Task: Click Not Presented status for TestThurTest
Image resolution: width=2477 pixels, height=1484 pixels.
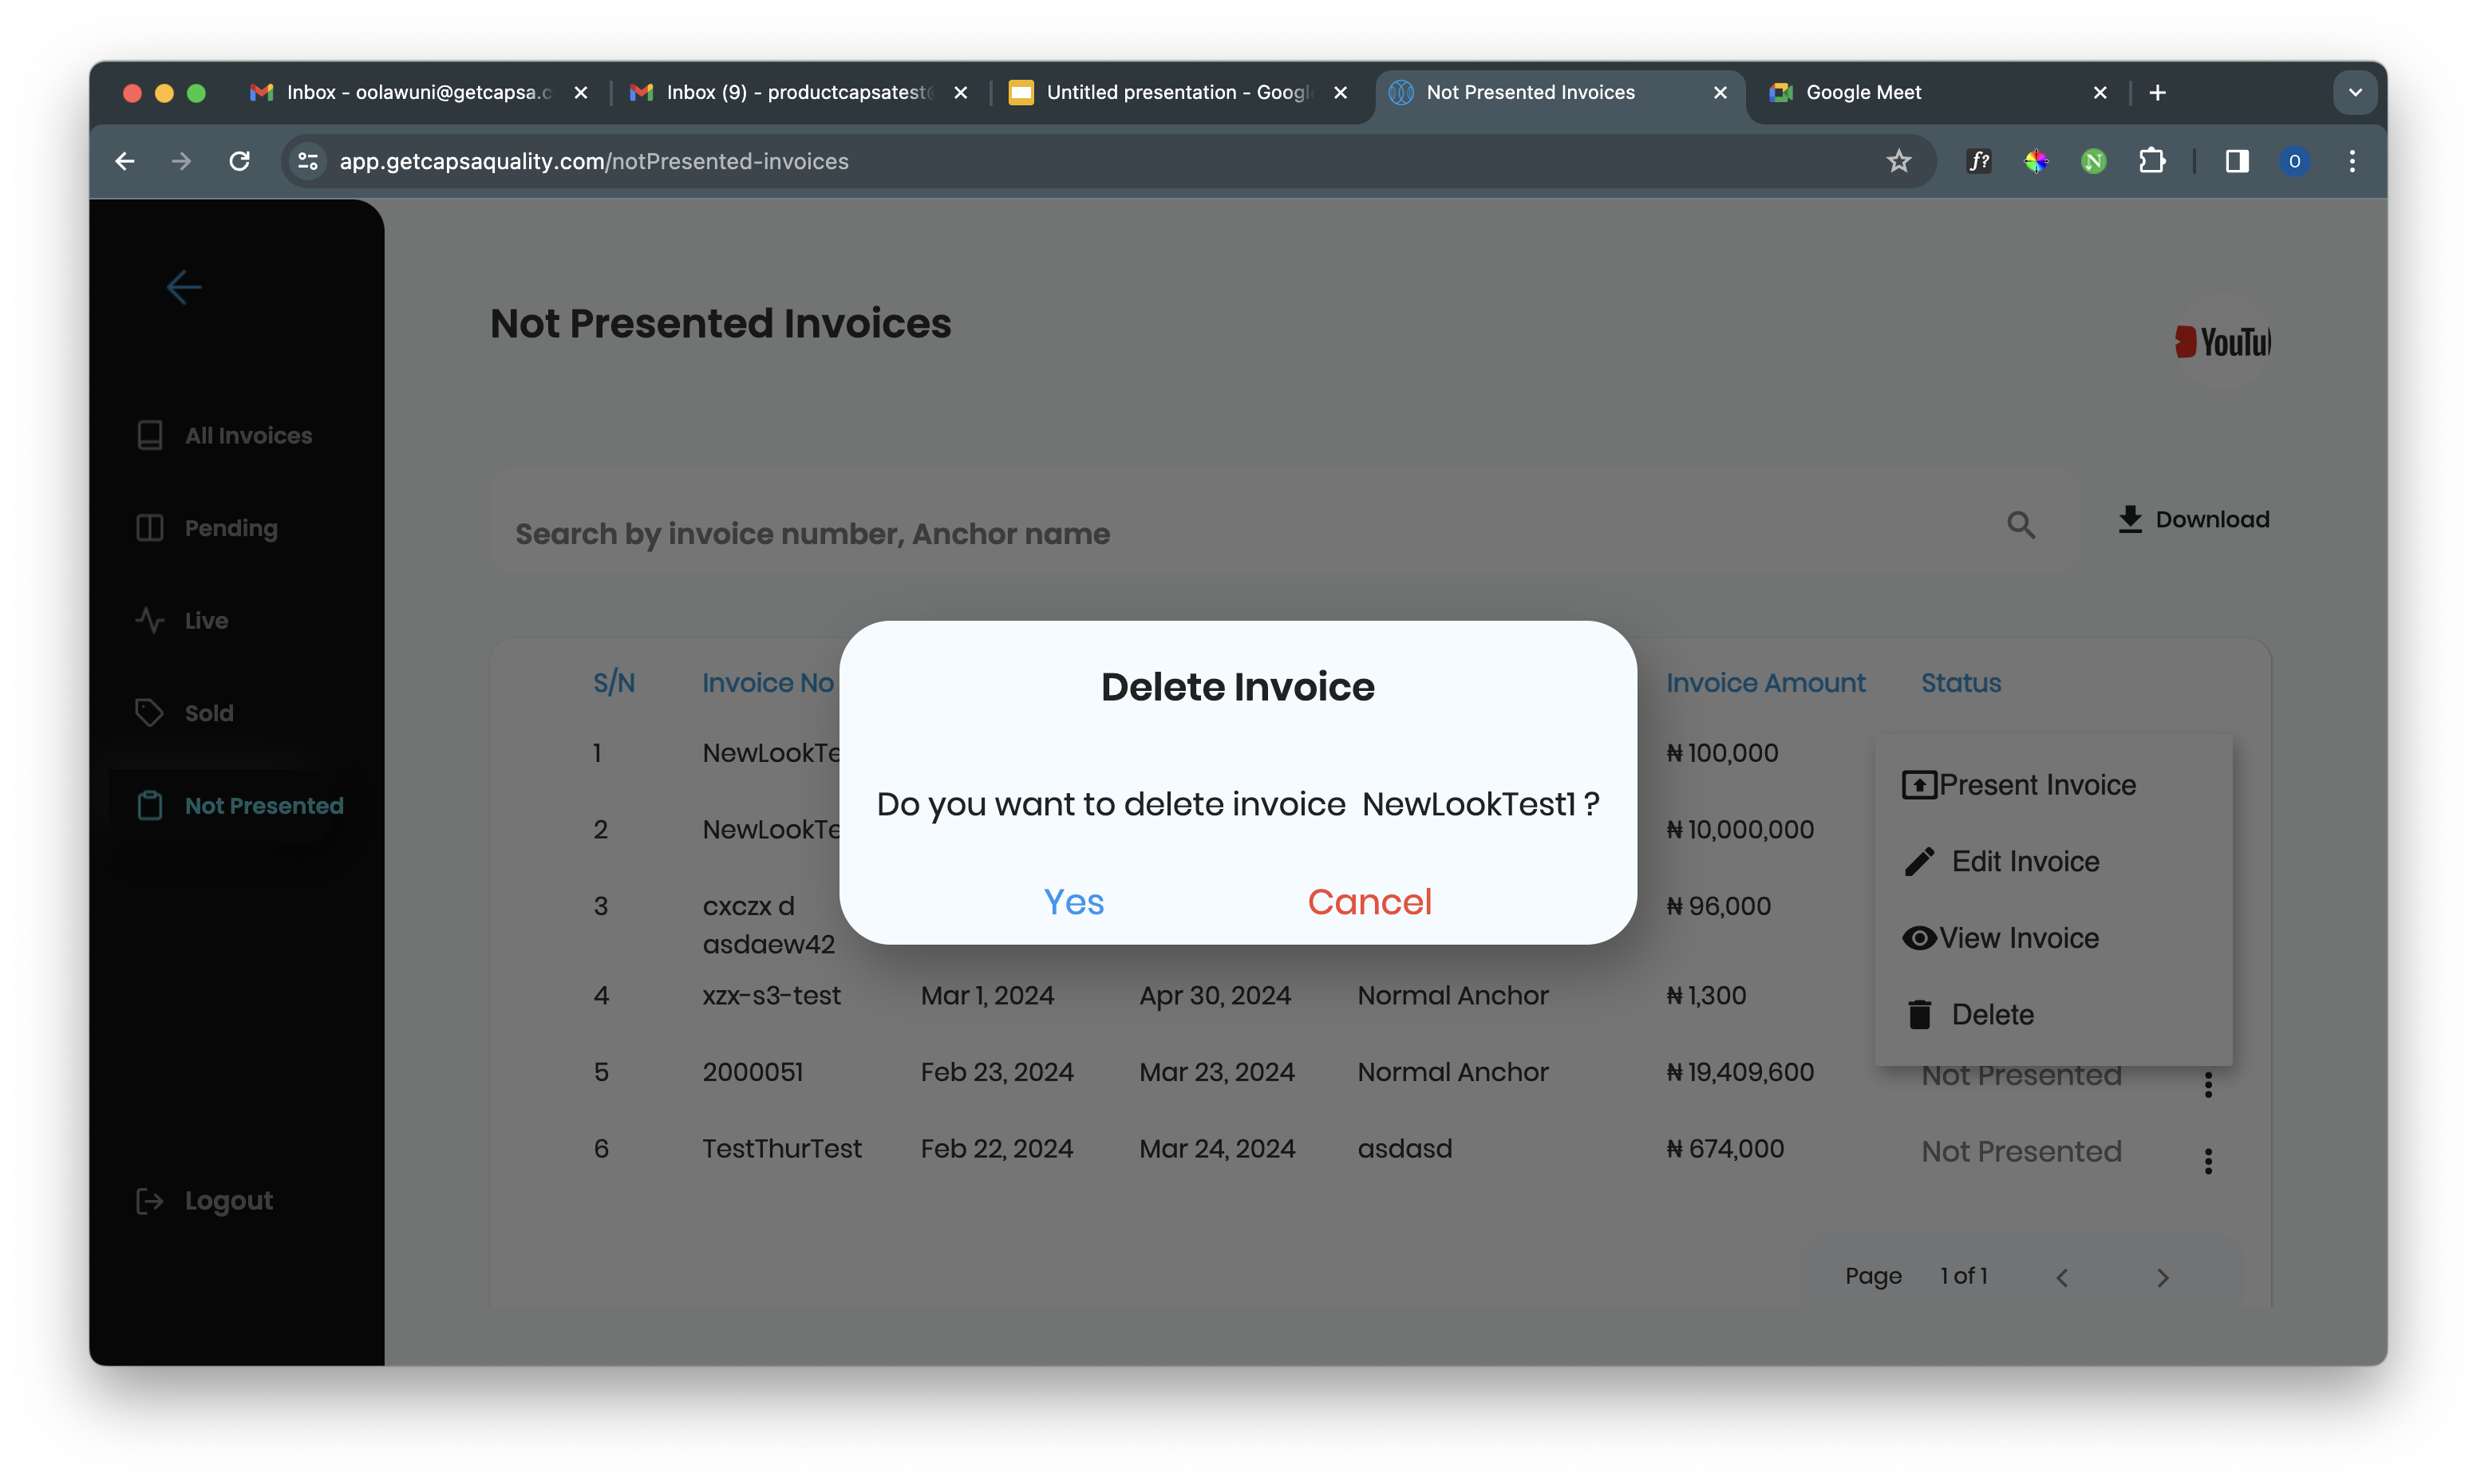Action: [2021, 1151]
